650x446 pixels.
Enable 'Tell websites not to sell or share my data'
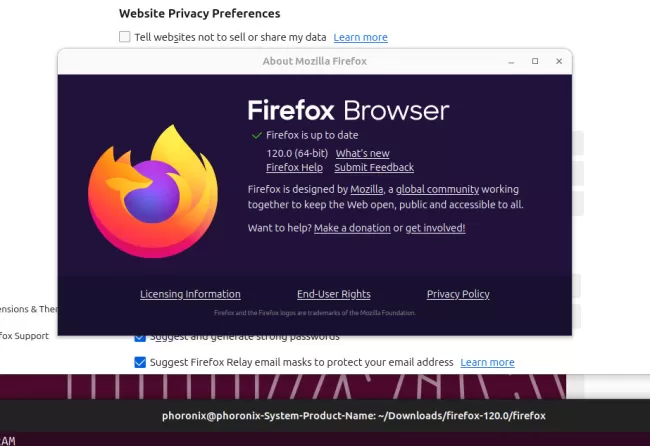click(x=125, y=37)
